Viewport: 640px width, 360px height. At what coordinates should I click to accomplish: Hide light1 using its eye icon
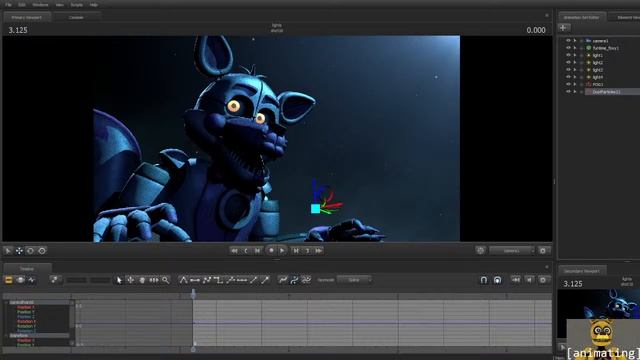point(568,55)
